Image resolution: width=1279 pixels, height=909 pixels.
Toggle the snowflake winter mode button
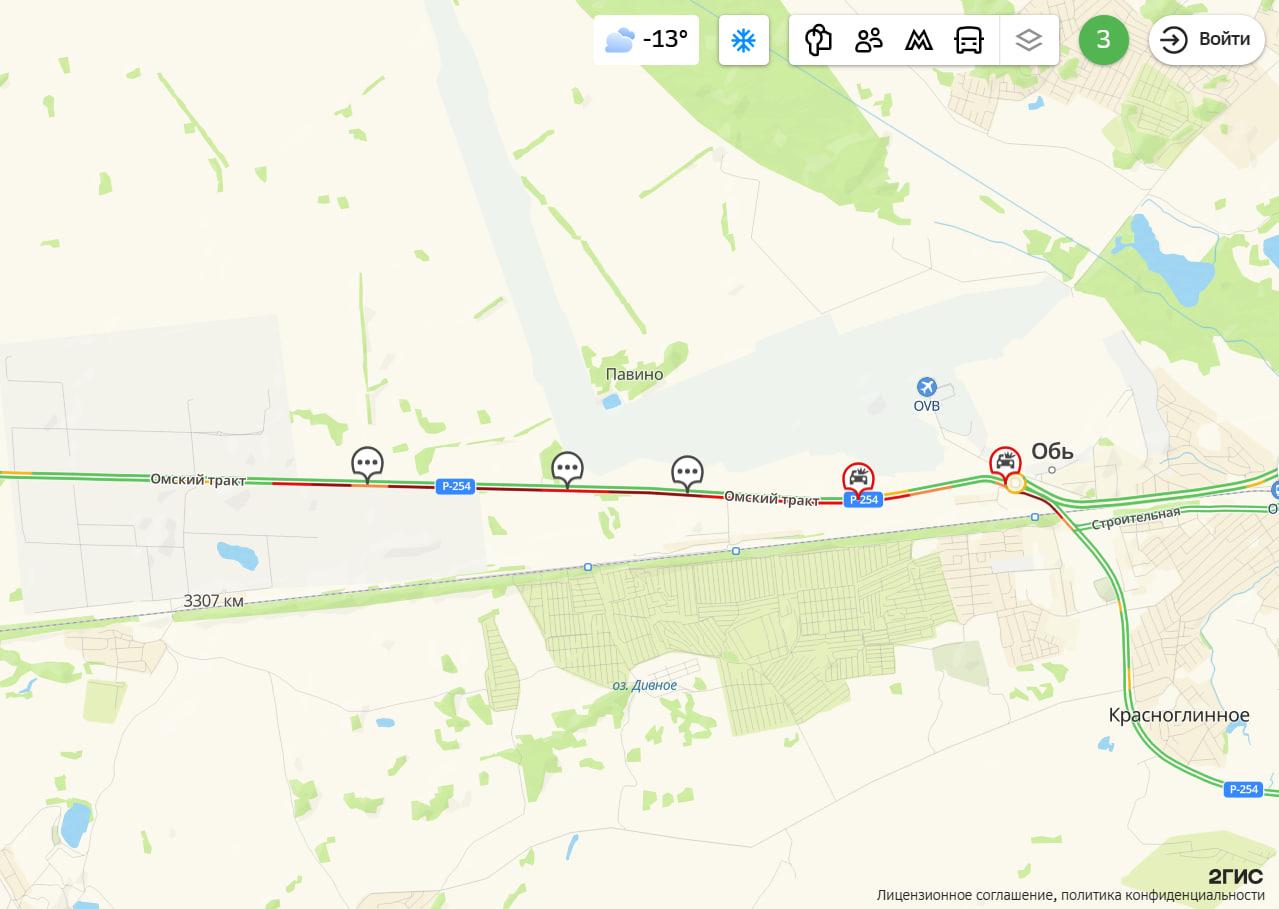point(743,40)
